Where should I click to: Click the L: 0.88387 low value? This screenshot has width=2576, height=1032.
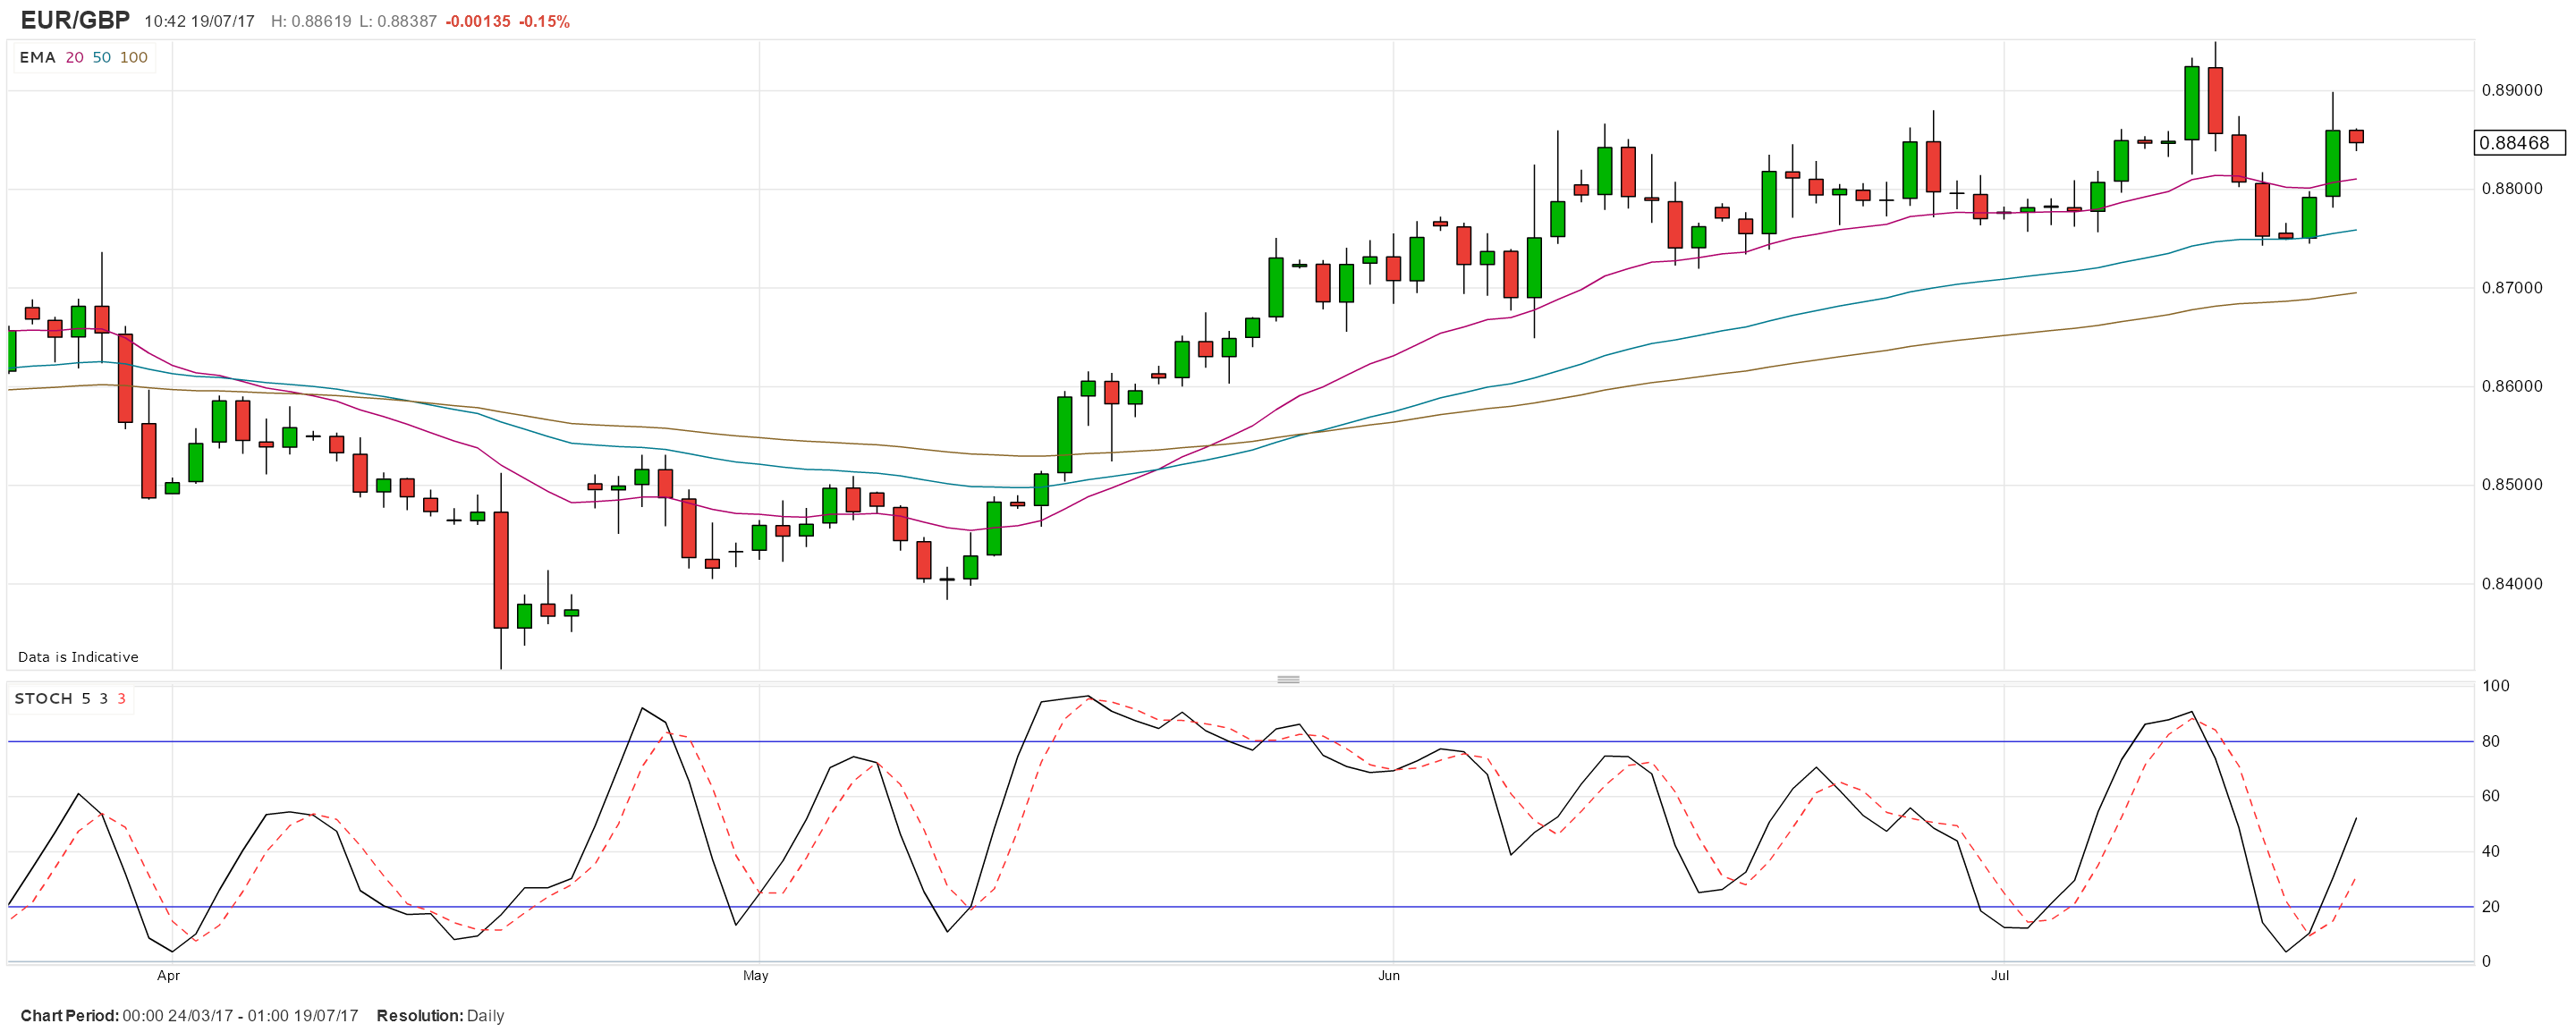point(397,21)
